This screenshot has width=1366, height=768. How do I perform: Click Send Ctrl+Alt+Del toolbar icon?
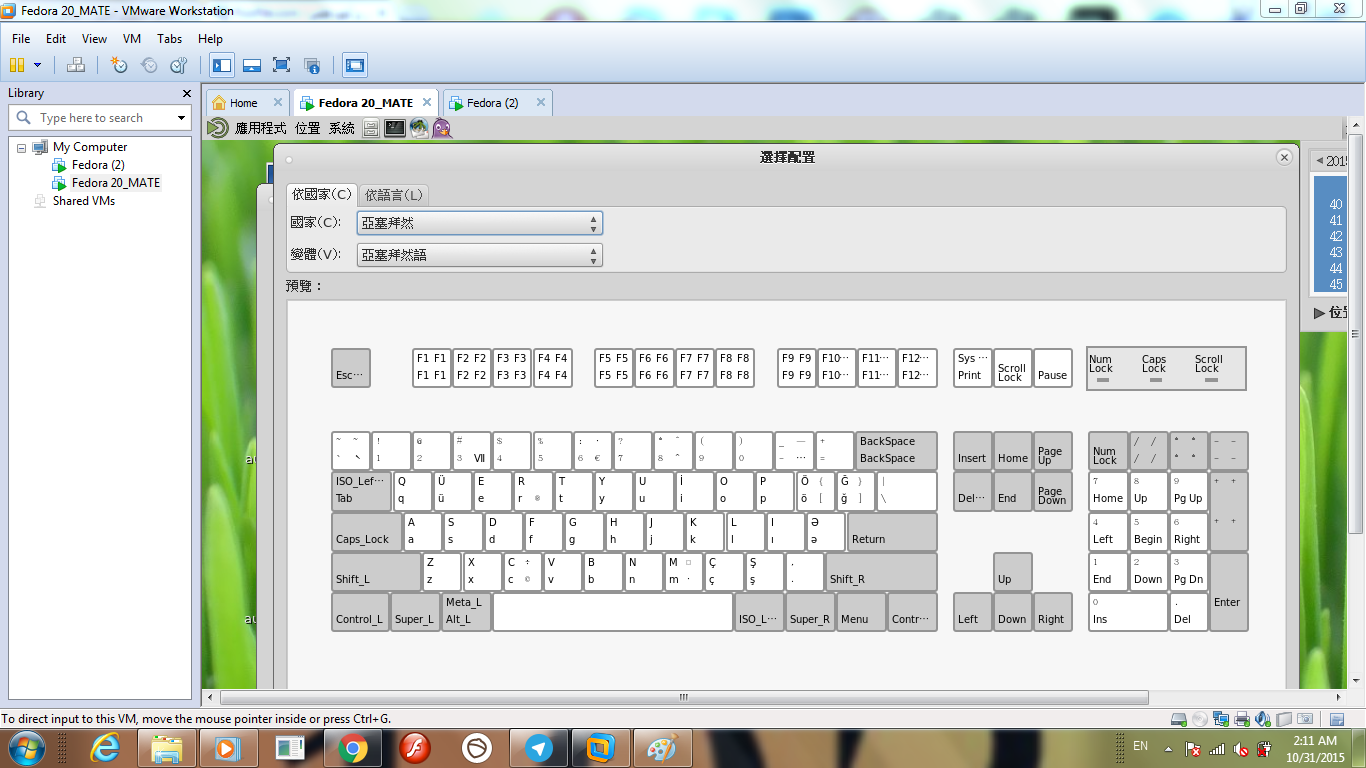[x=76, y=65]
